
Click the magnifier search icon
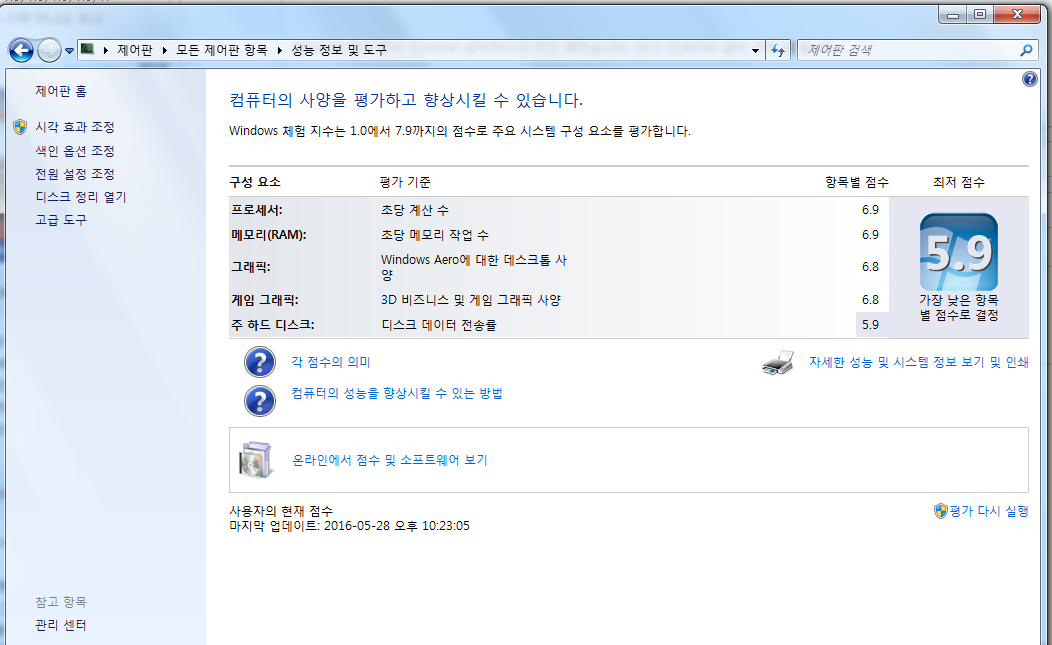tap(1026, 50)
